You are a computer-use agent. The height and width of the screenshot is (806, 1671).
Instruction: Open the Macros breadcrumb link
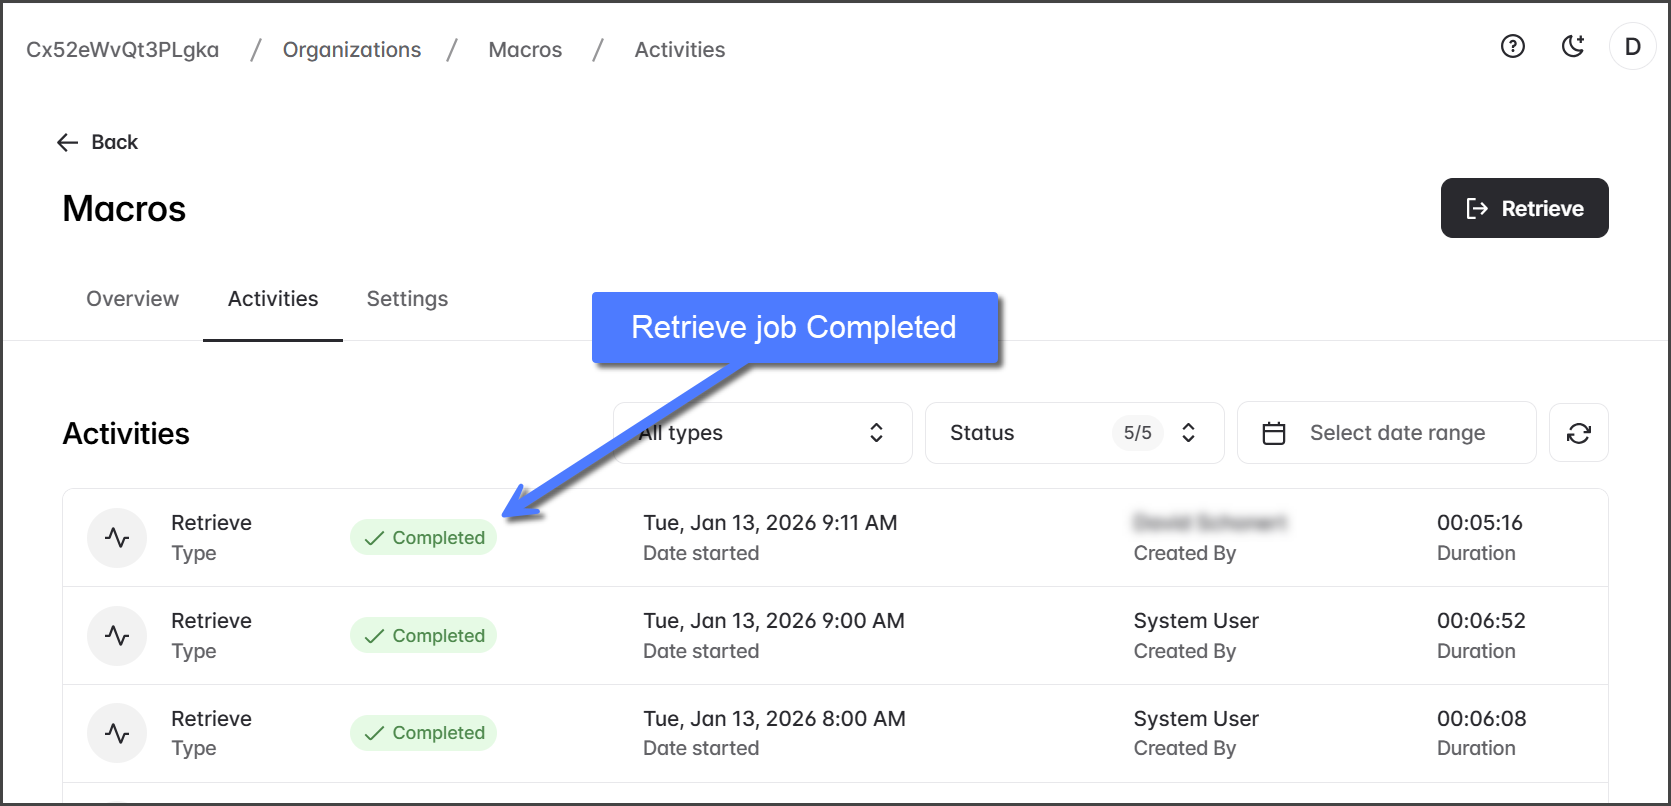tap(525, 50)
